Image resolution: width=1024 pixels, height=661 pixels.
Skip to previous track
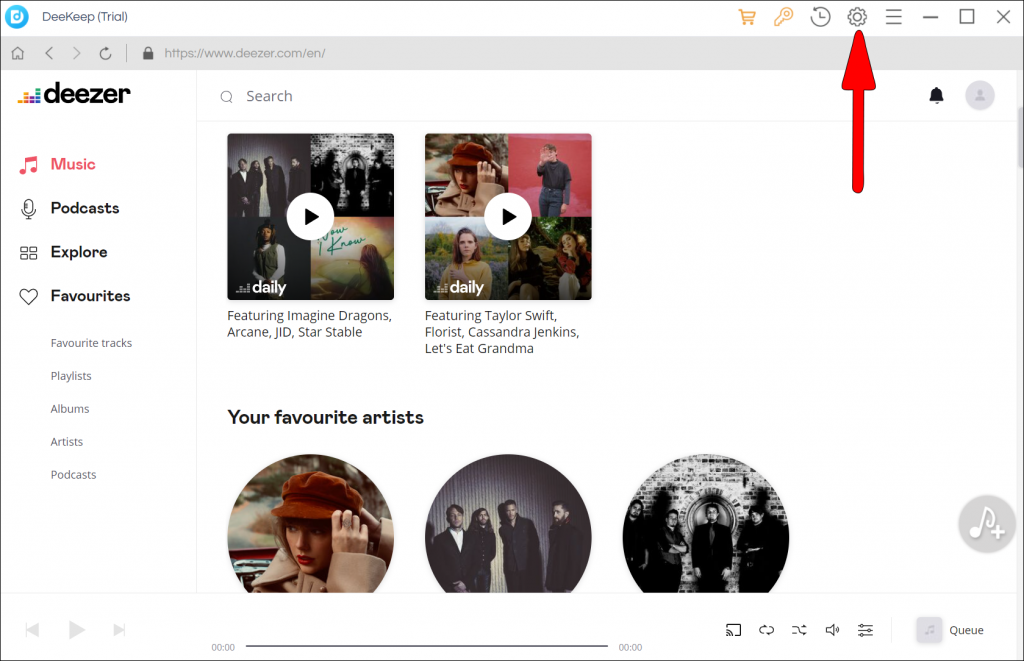click(x=32, y=630)
